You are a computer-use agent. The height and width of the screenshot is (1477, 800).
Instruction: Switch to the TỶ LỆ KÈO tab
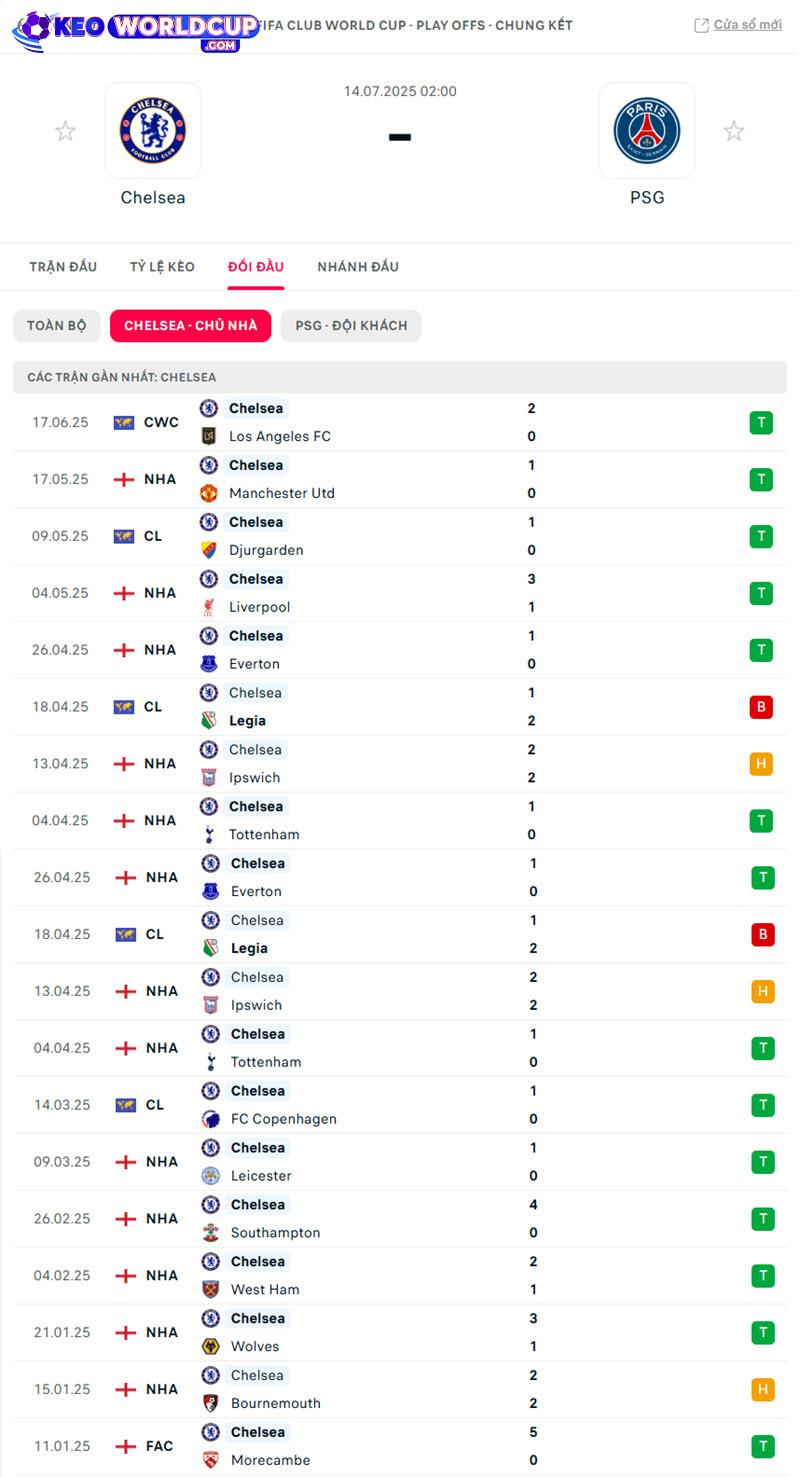(x=162, y=267)
